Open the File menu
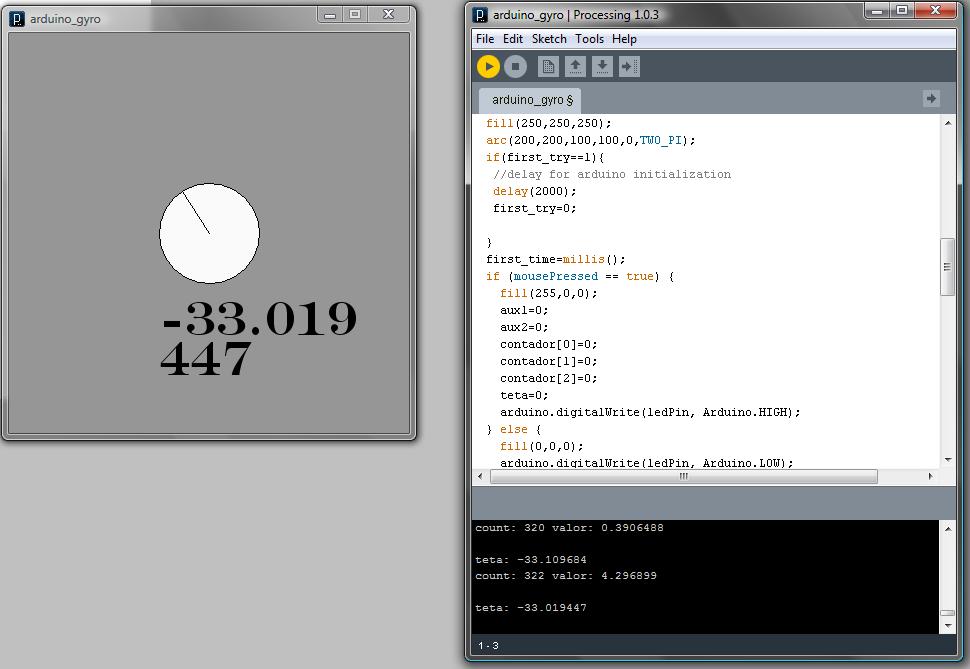This screenshot has width=970, height=669. [485, 39]
